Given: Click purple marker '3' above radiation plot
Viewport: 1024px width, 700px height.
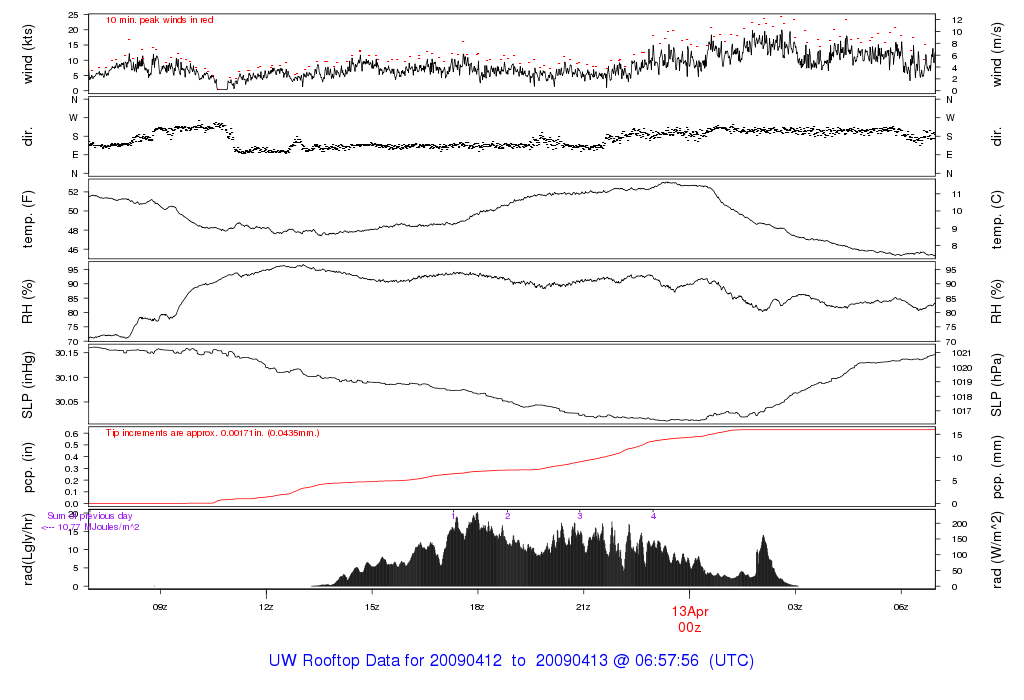Looking at the screenshot, I should [579, 516].
